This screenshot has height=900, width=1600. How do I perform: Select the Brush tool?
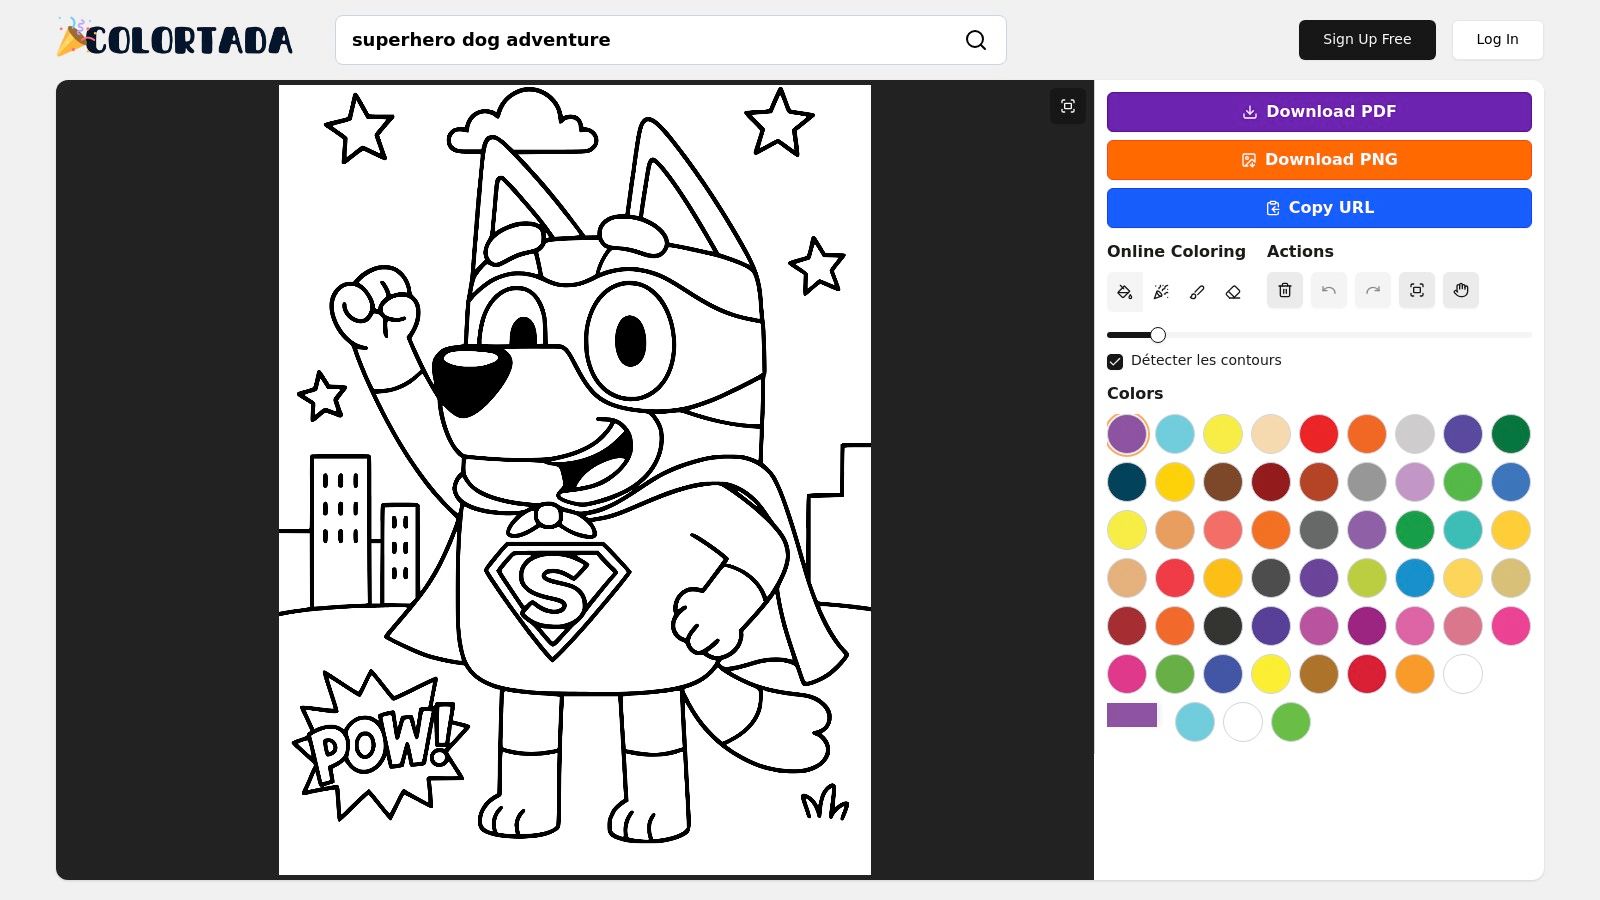pos(1197,291)
